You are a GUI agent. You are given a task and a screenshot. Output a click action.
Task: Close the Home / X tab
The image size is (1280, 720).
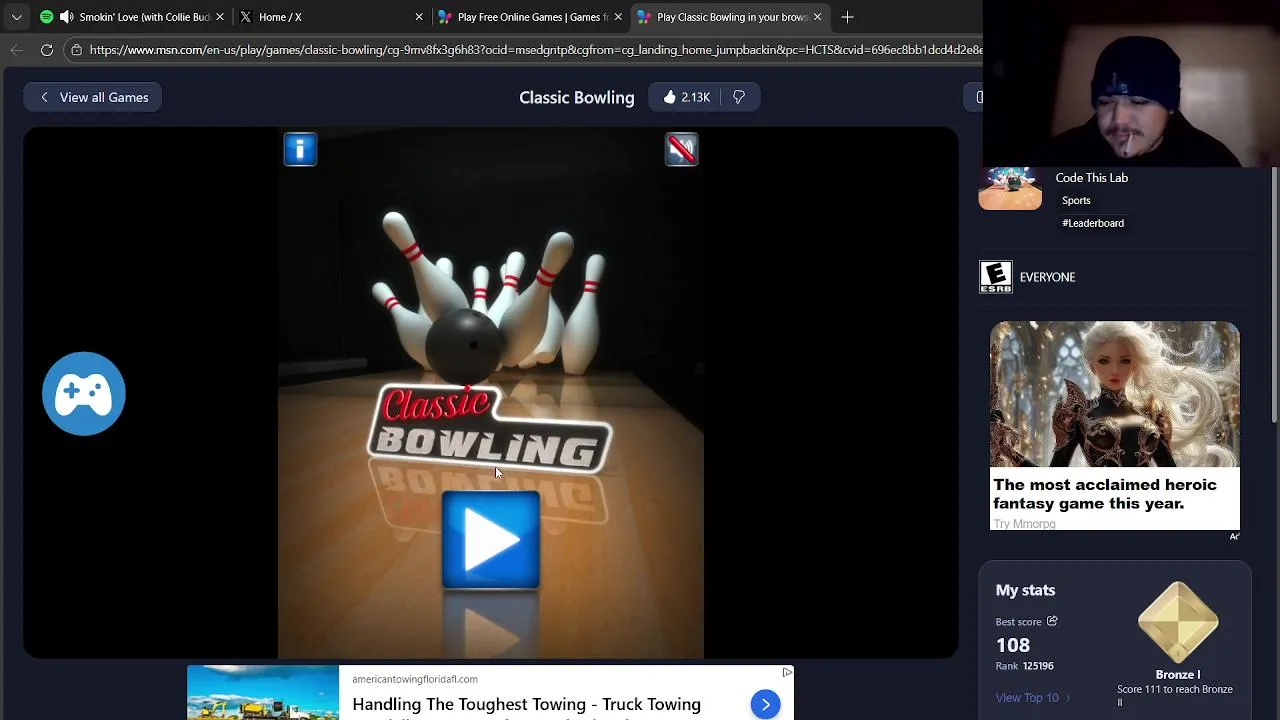tap(419, 17)
